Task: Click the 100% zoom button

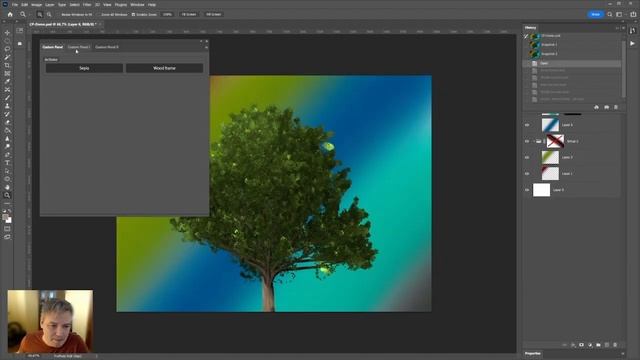Action: [167, 14]
